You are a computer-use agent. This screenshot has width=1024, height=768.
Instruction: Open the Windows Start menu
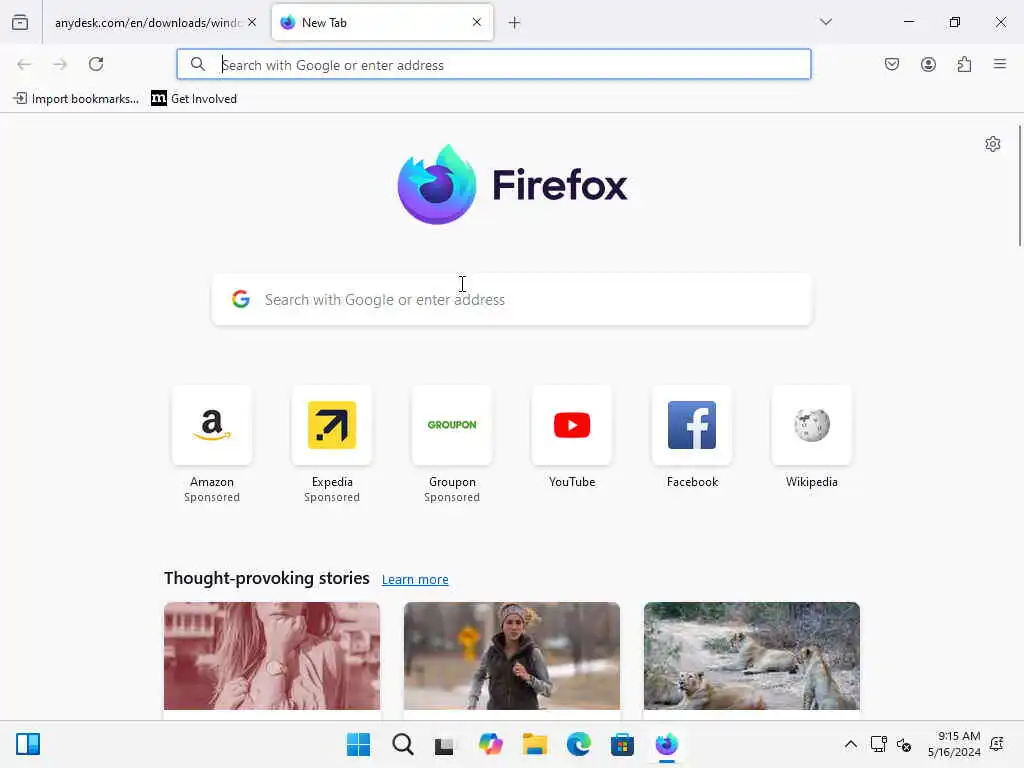coord(359,744)
